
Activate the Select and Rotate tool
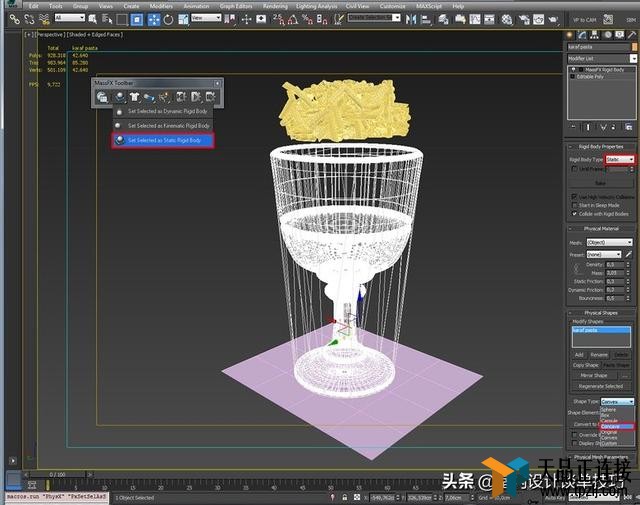click(x=168, y=19)
